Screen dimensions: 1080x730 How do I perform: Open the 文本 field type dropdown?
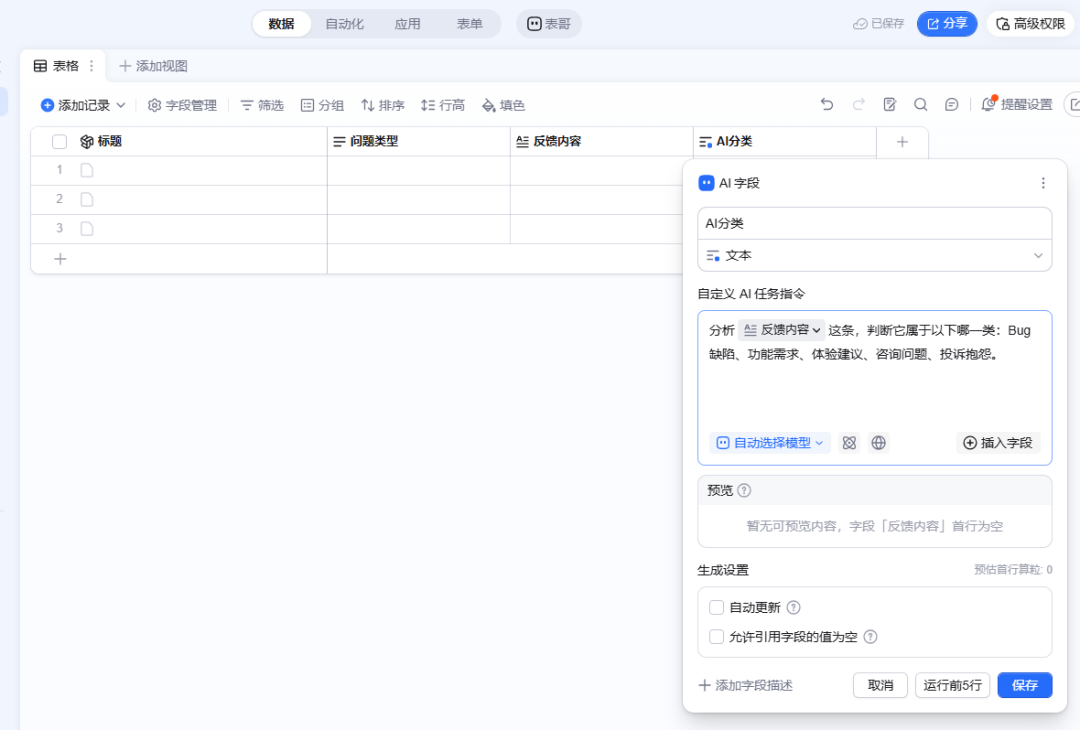874,256
